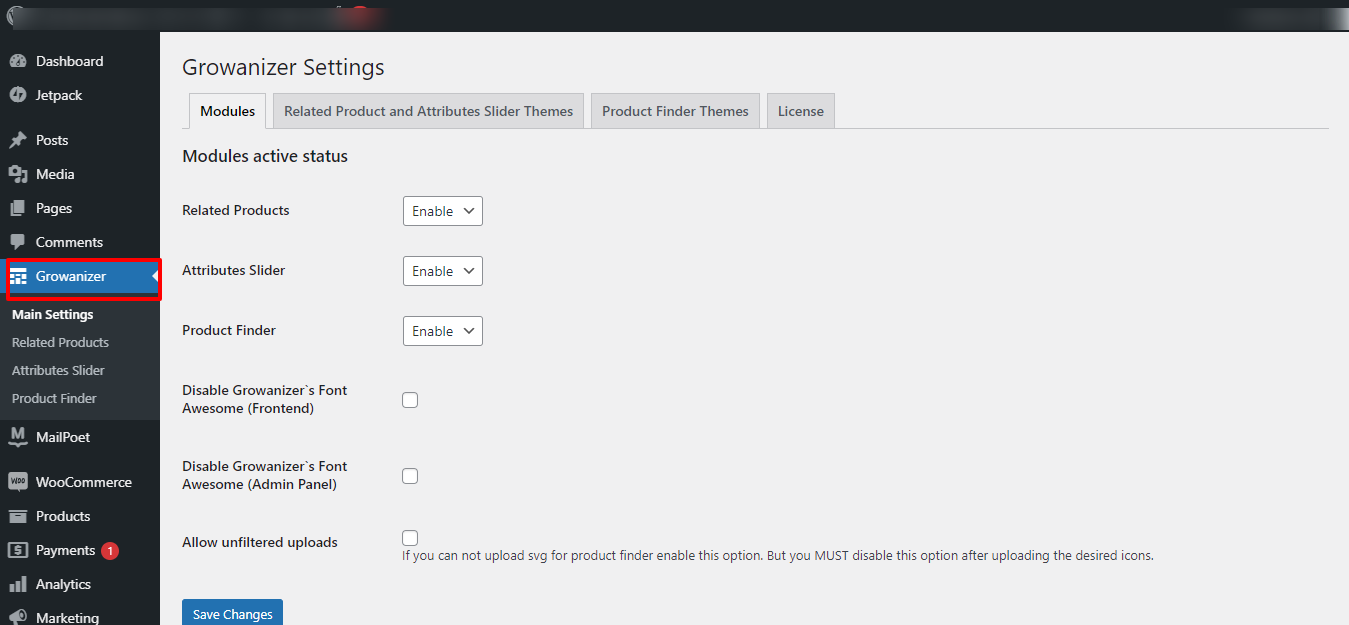The image size is (1349, 625).
Task: Select the Analytics bar-chart icon
Action: coord(20,583)
